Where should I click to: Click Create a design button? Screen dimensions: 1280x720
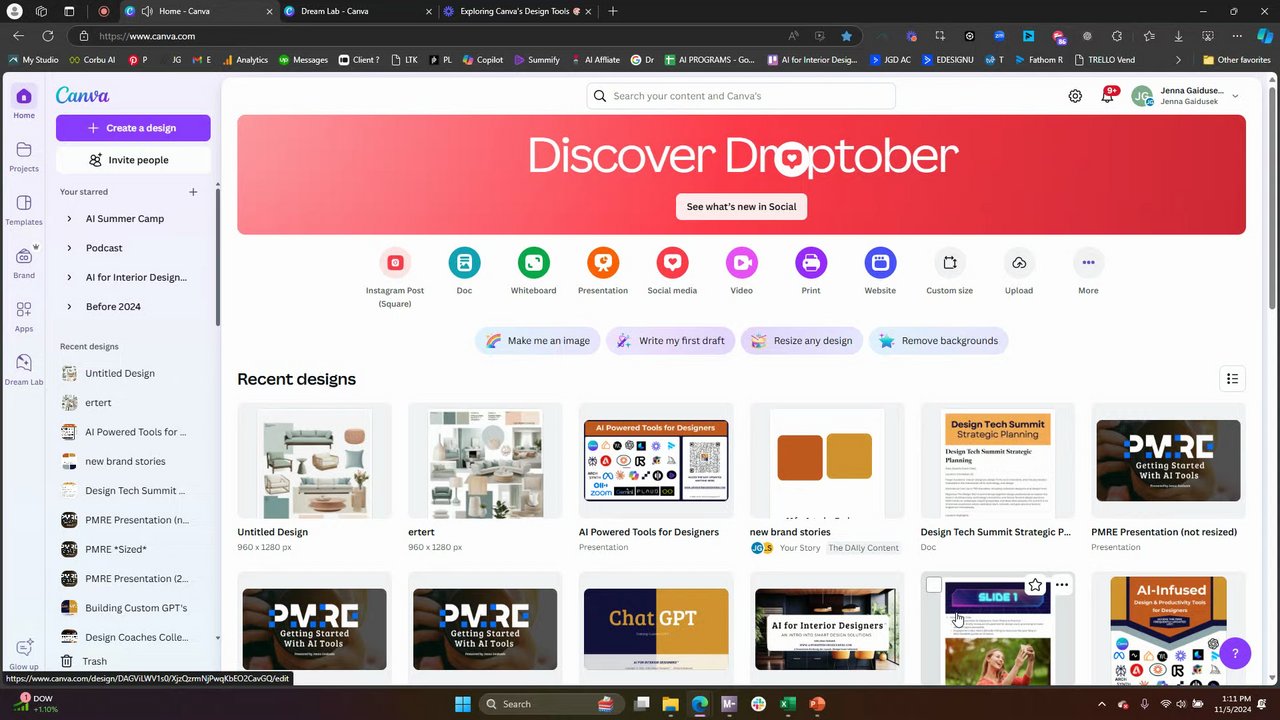tap(133, 128)
